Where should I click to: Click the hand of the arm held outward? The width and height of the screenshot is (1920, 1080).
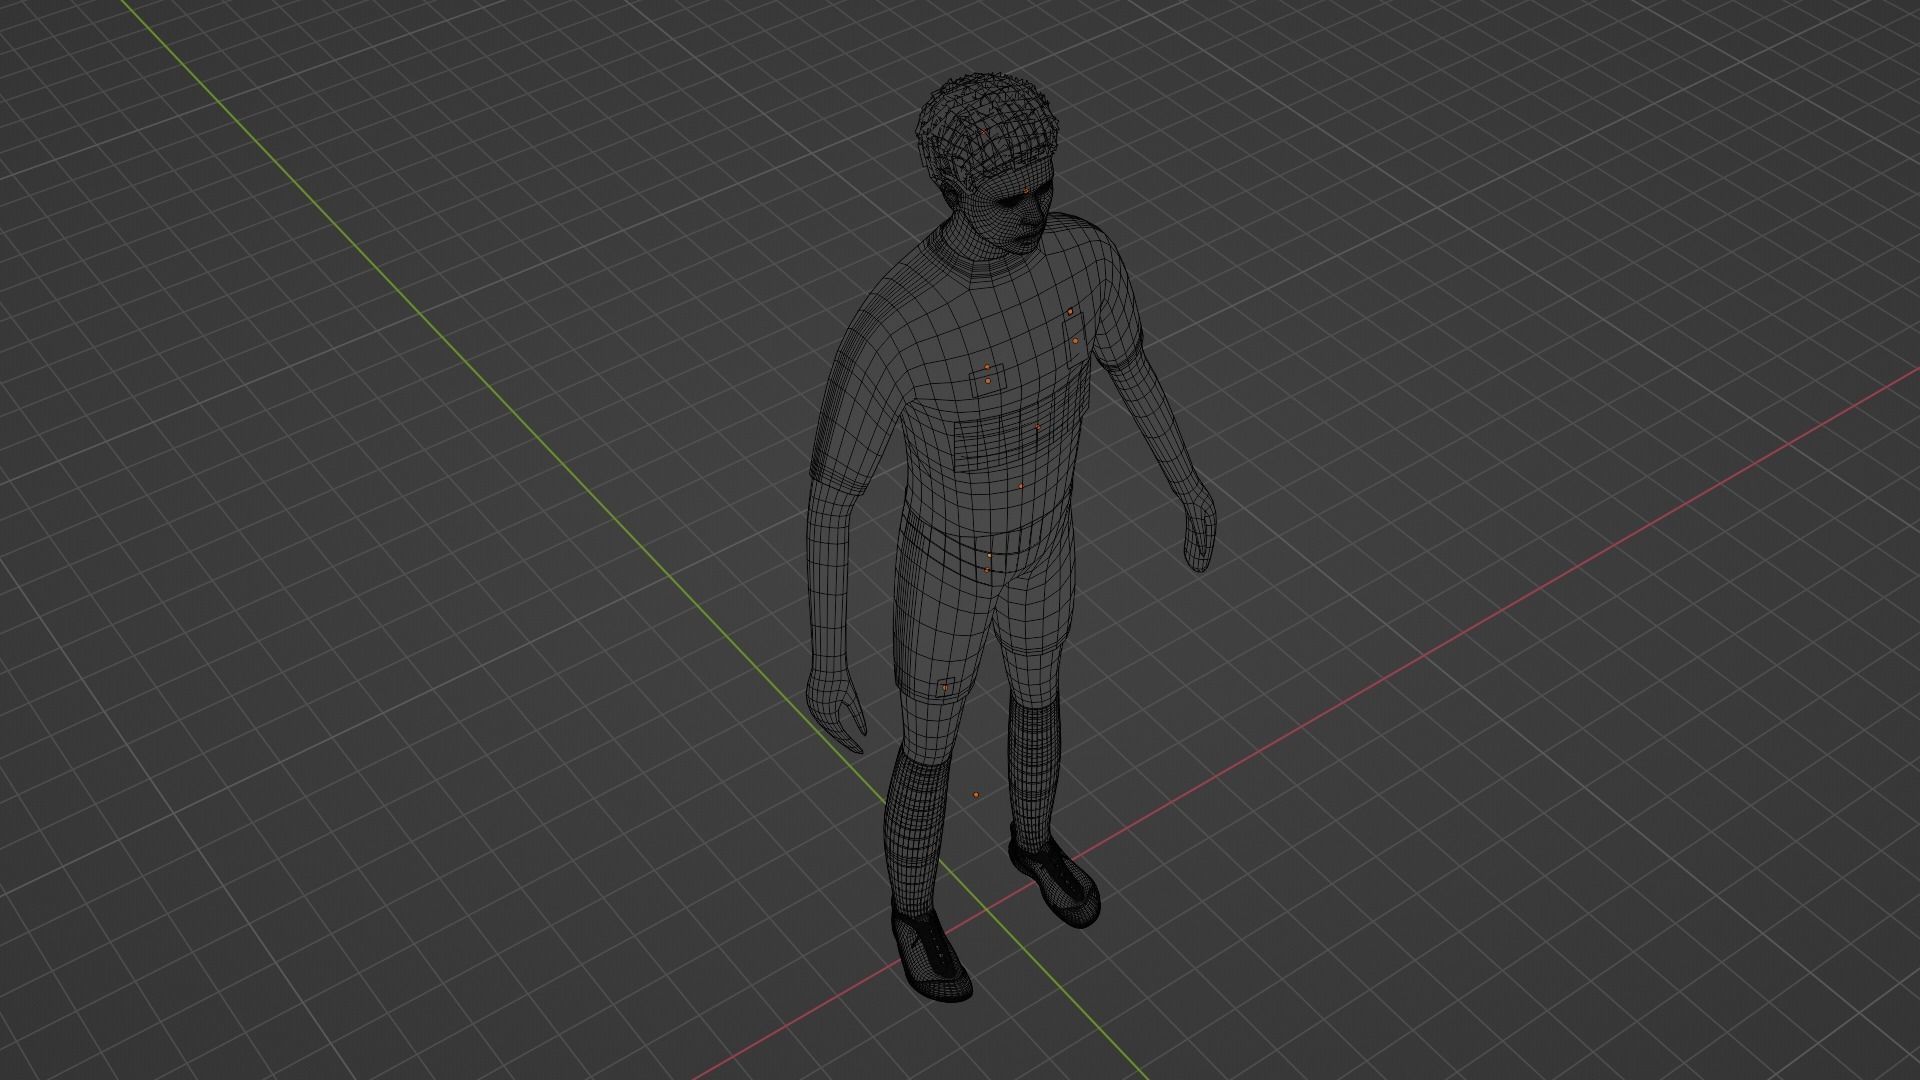pos(1200,532)
